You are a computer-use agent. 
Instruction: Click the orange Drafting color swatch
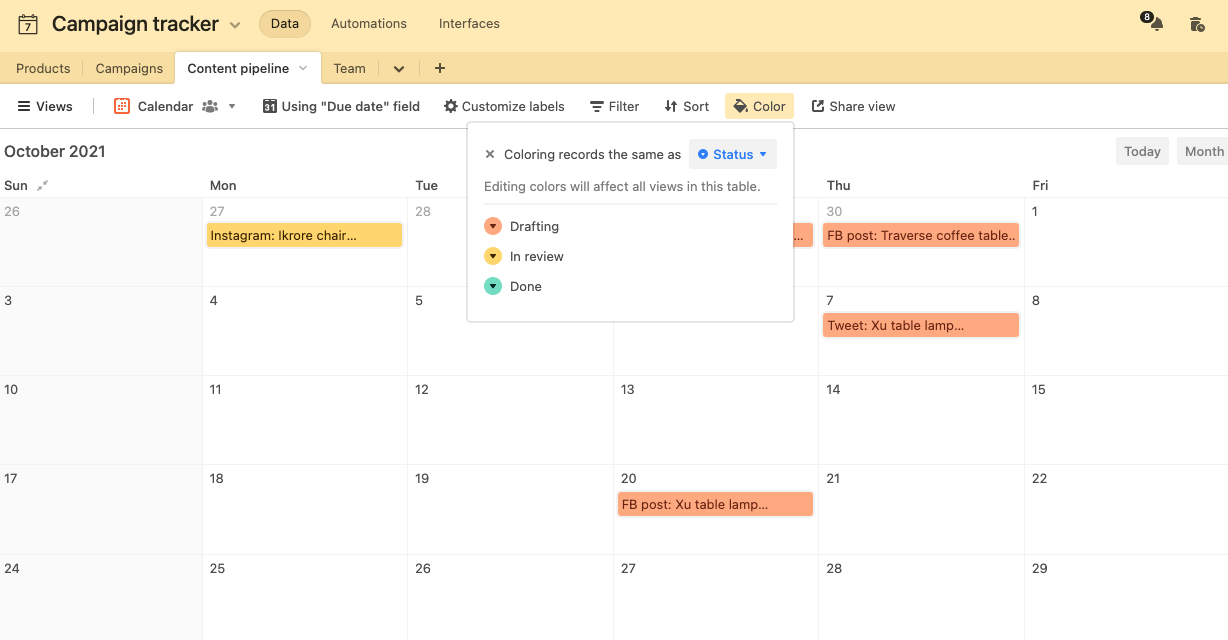click(x=493, y=227)
